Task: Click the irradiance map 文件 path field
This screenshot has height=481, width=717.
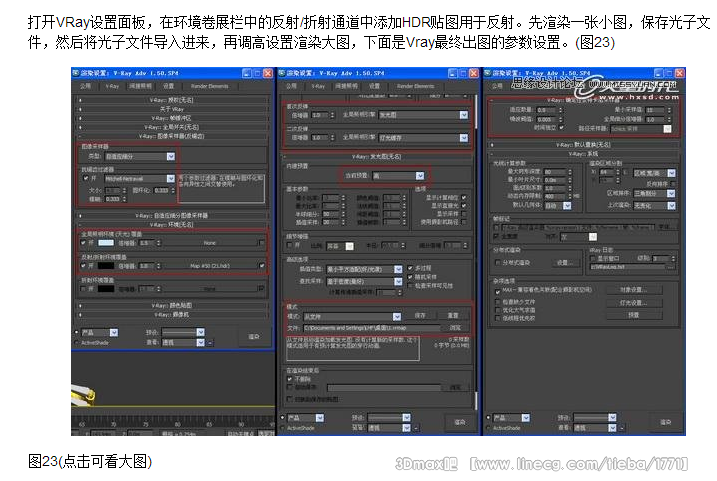Action: 372,328
